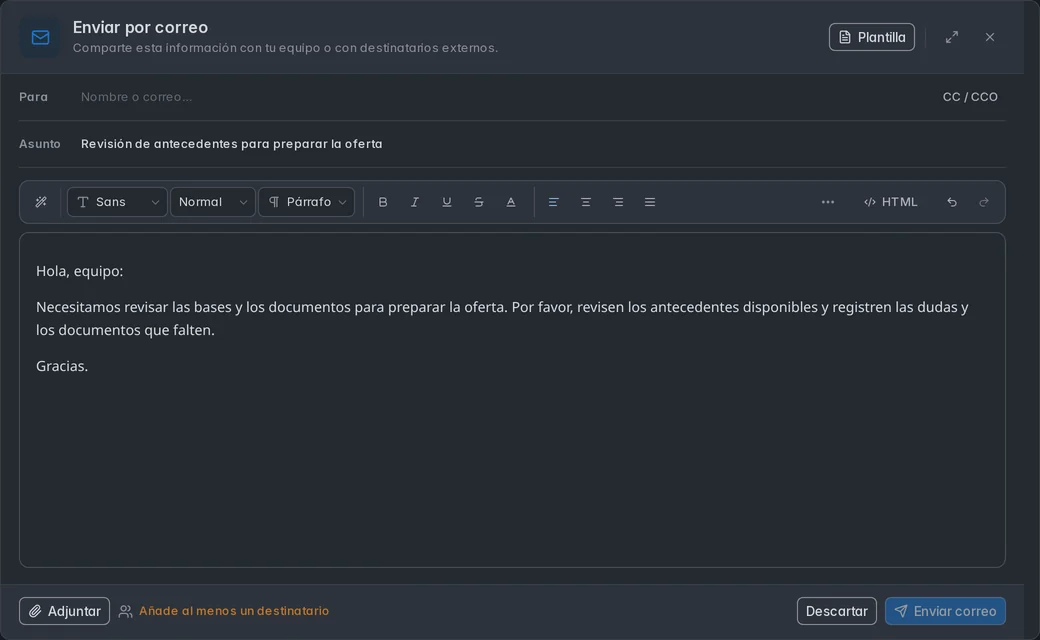Image resolution: width=1040 pixels, height=640 pixels.
Task: Click the Asunto subject field
Action: pos(543,144)
